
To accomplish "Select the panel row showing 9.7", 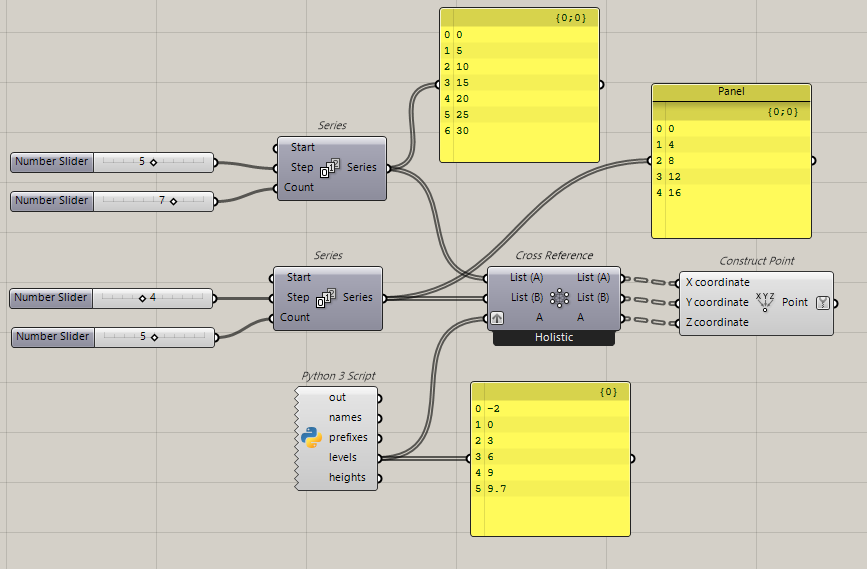I will pyautogui.click(x=550, y=489).
